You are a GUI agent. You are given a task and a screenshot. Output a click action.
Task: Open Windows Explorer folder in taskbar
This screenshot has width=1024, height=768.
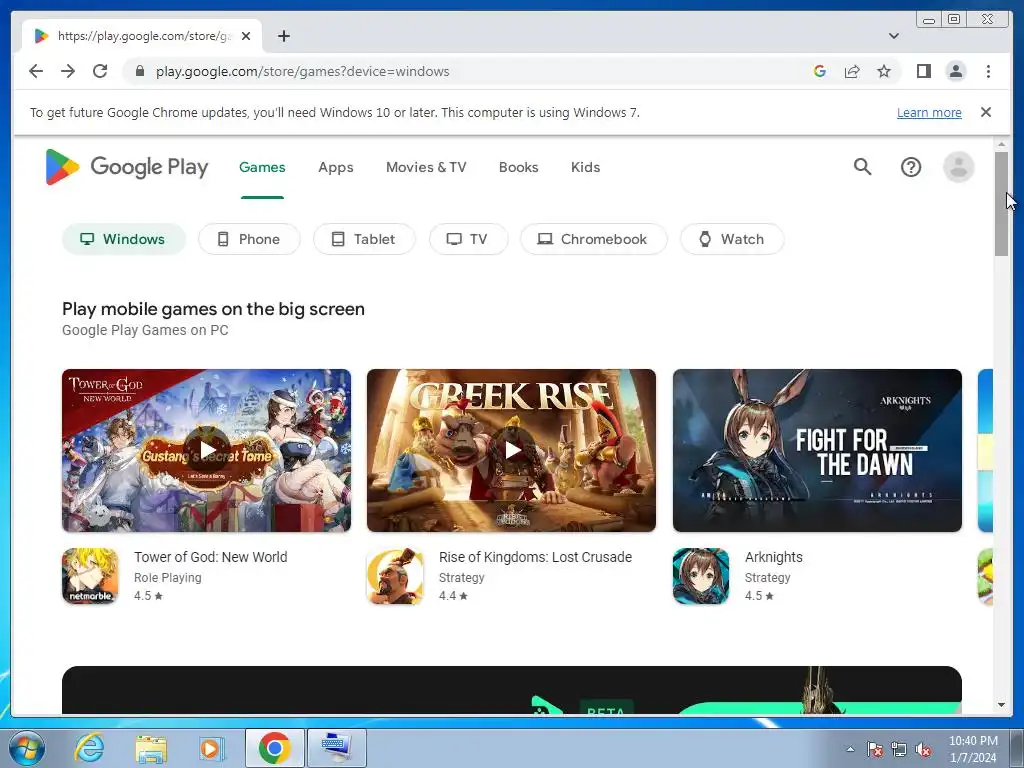[151, 748]
